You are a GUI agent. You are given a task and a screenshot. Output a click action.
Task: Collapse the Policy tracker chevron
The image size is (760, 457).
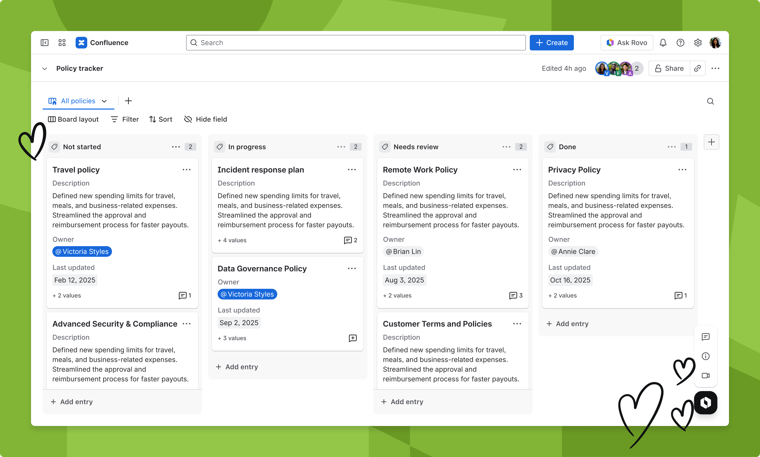(45, 69)
